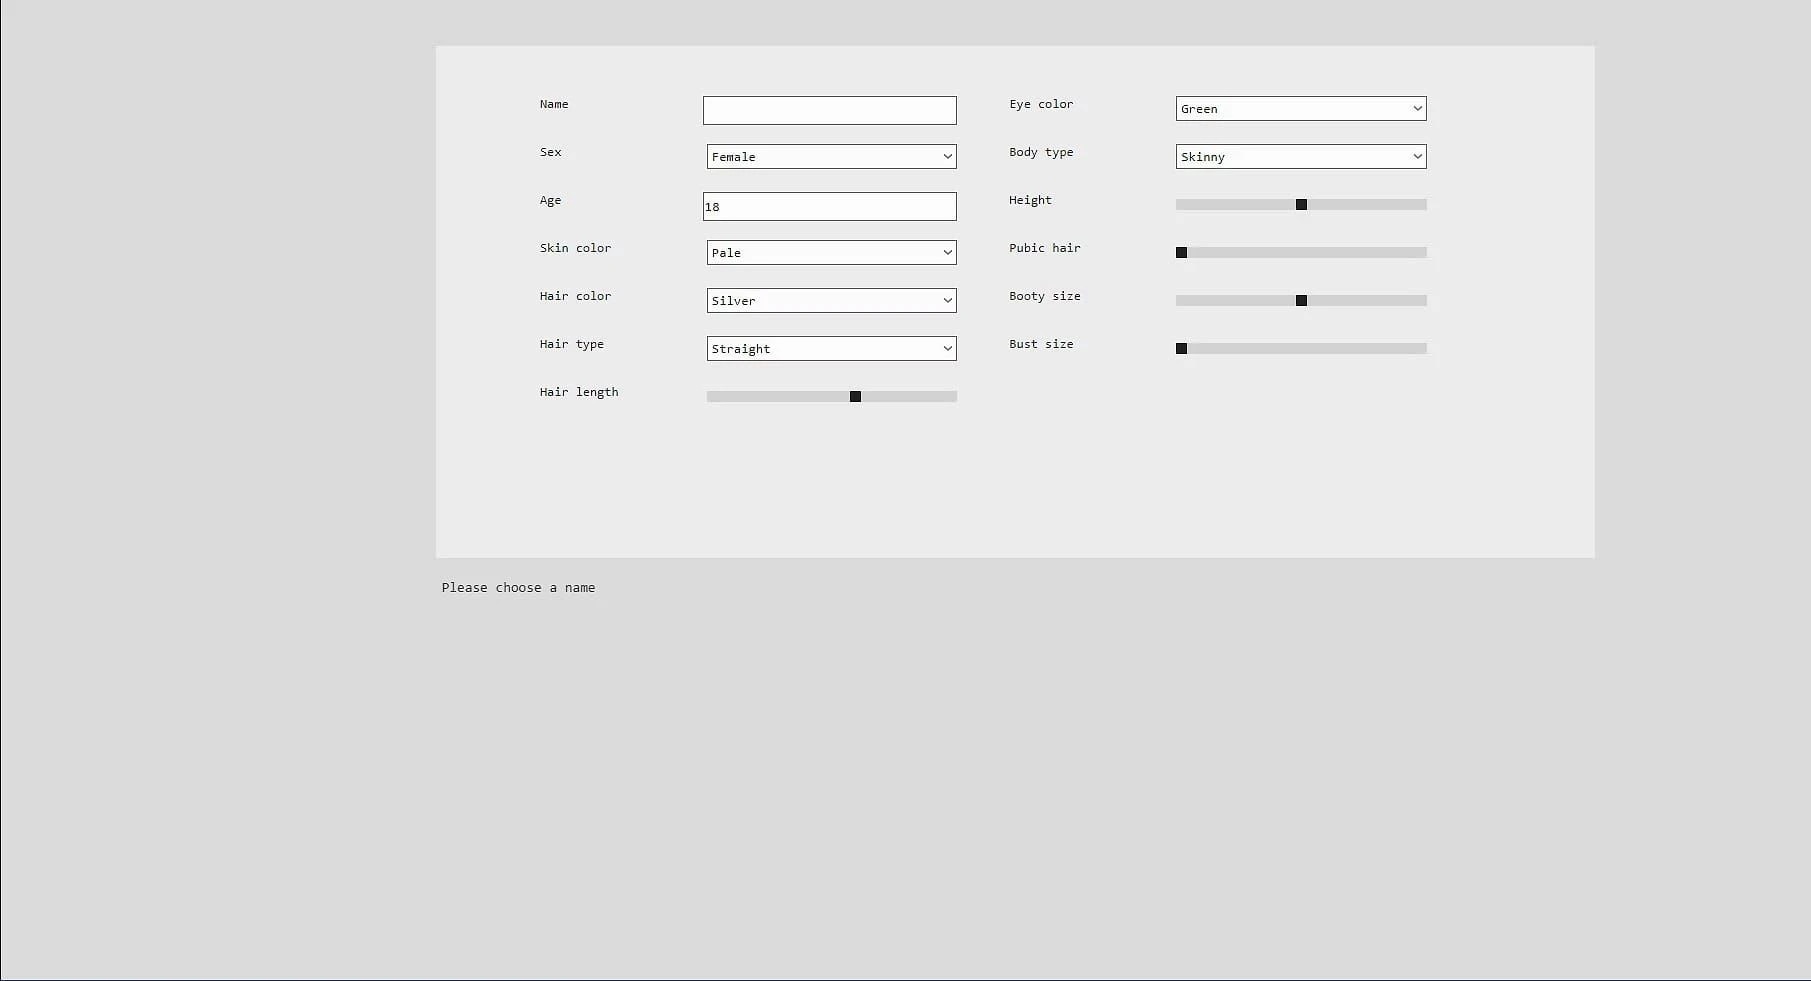The image size is (1811, 981).
Task: Open the Body type dropdown showing Skinny
Action: pos(1301,156)
